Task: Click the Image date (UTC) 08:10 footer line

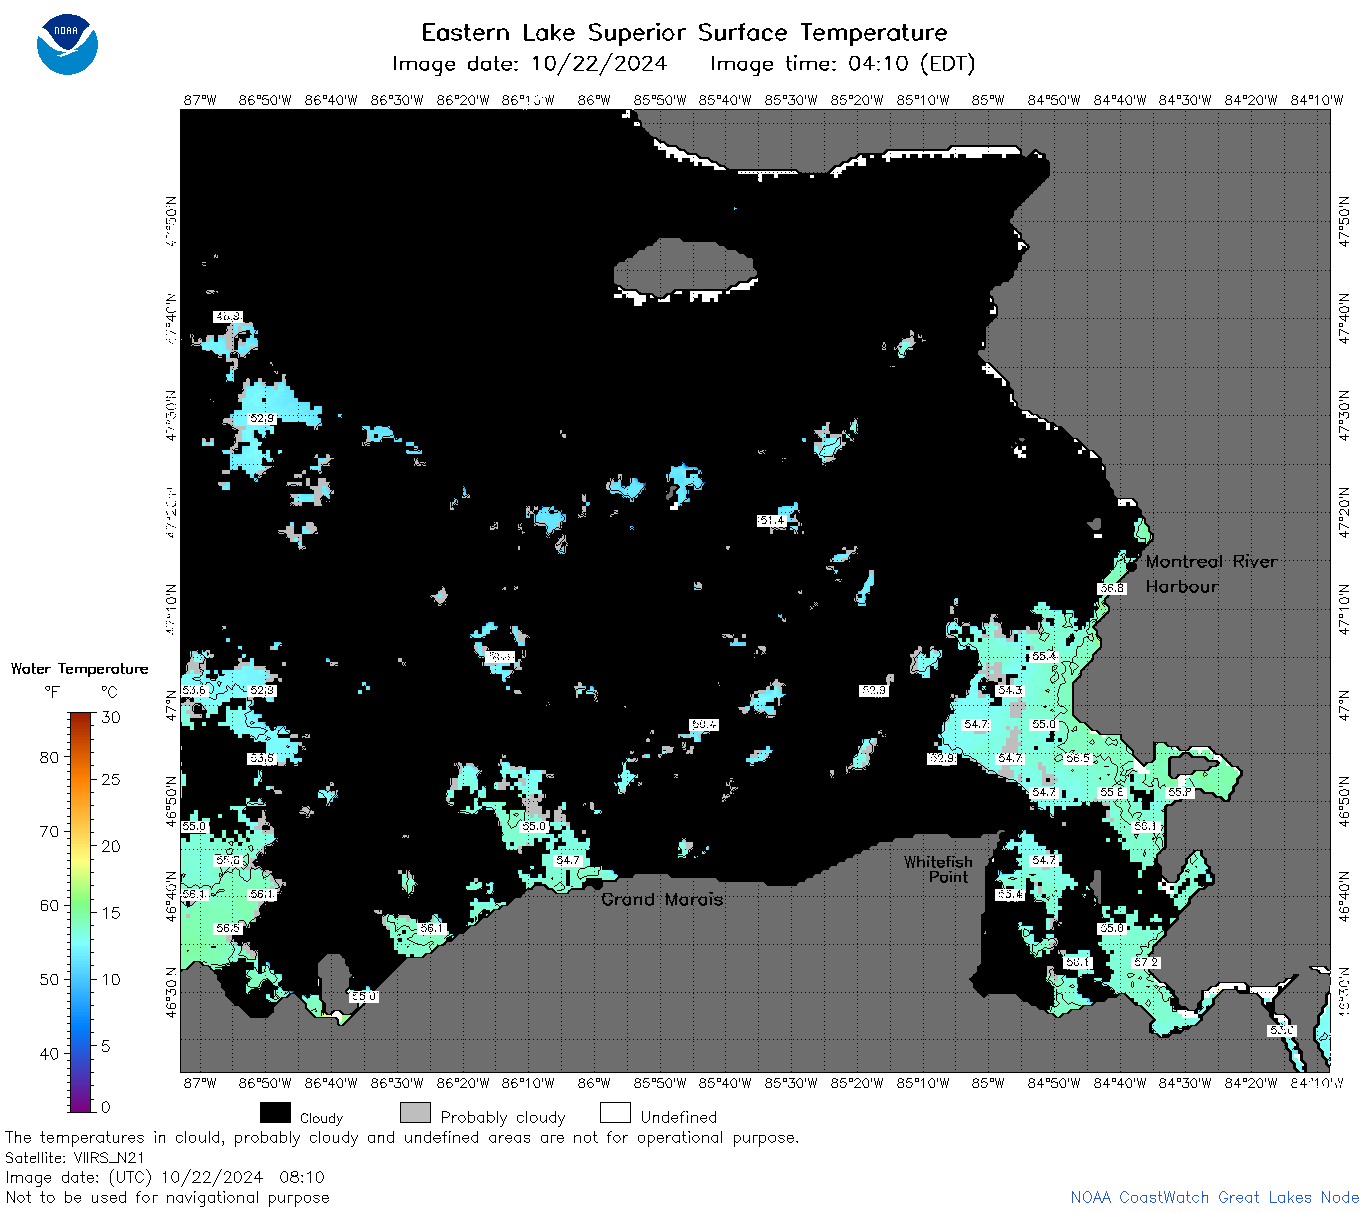Action: coord(165,1177)
